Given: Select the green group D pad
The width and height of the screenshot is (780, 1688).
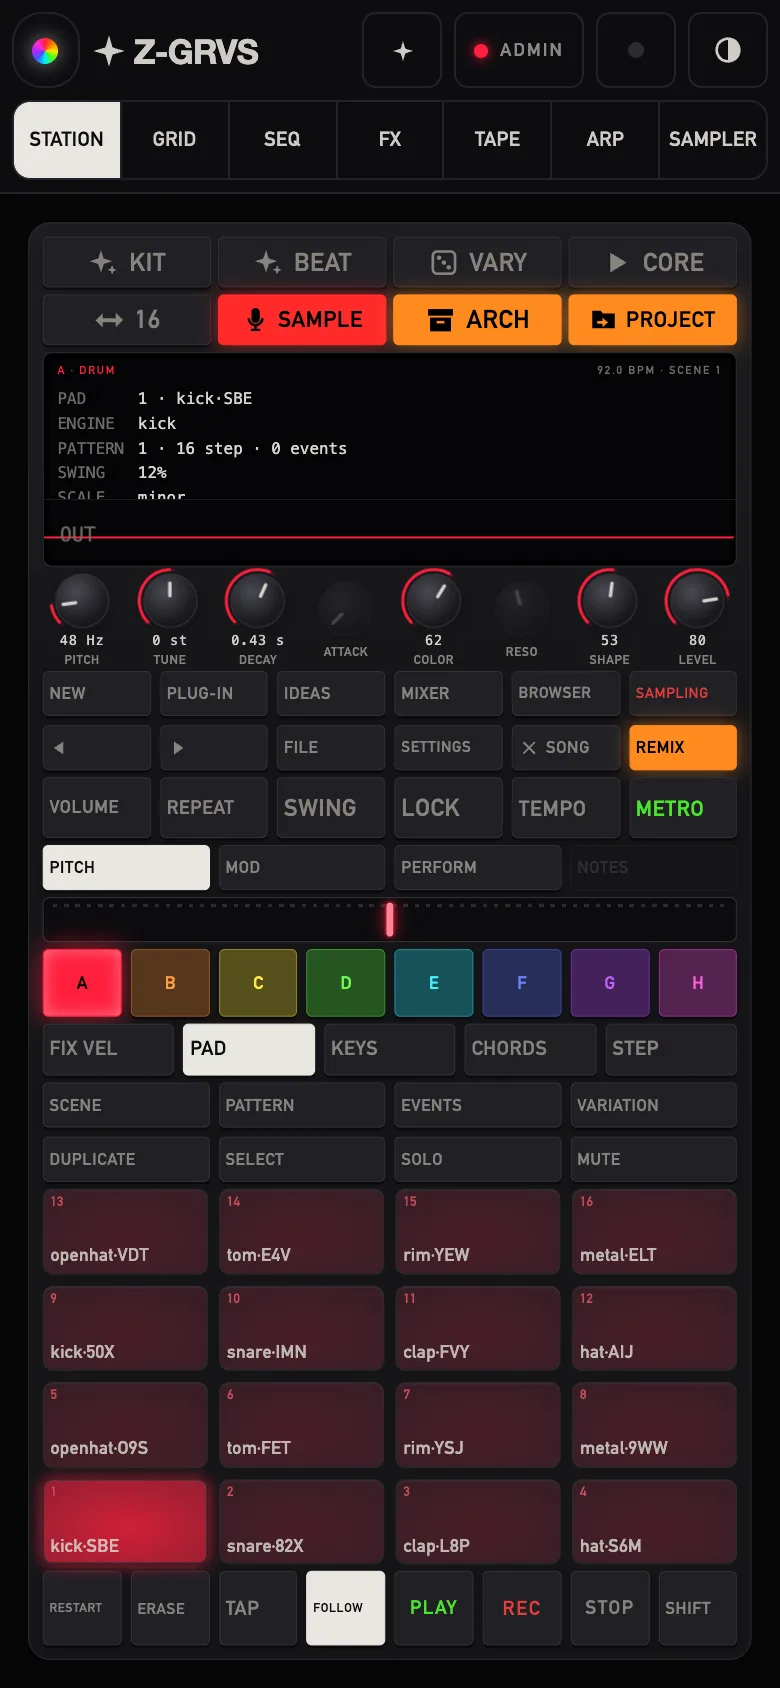Looking at the screenshot, I should coord(346,983).
